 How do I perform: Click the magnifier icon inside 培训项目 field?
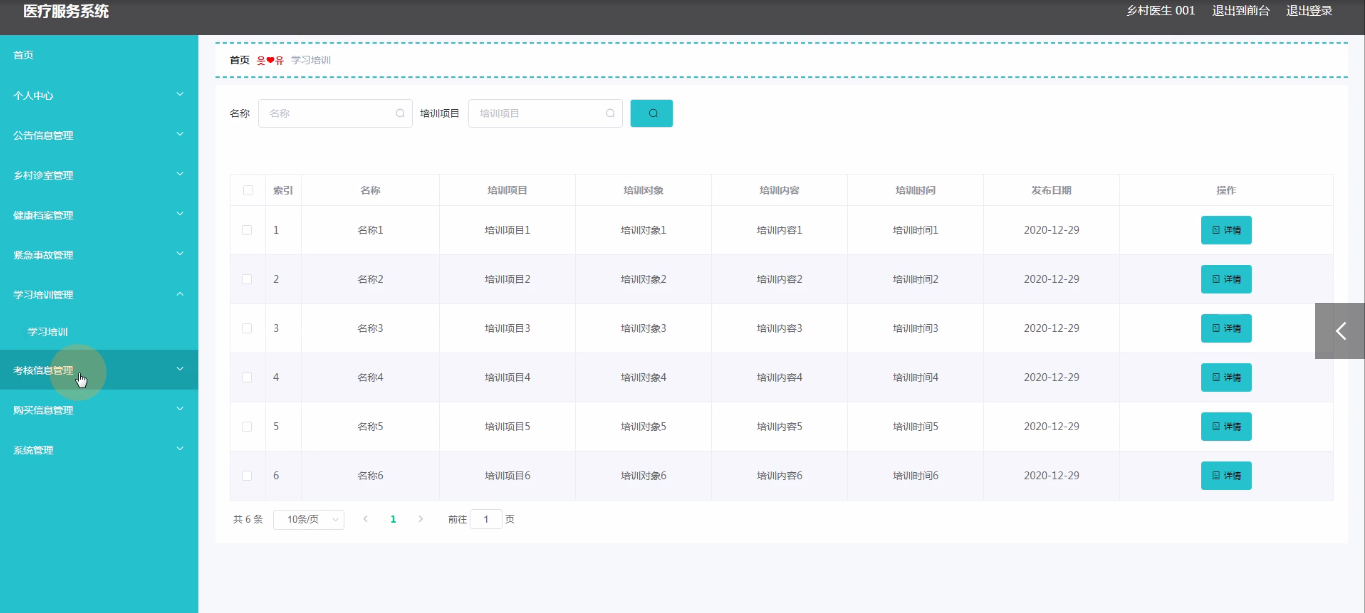[610, 114]
